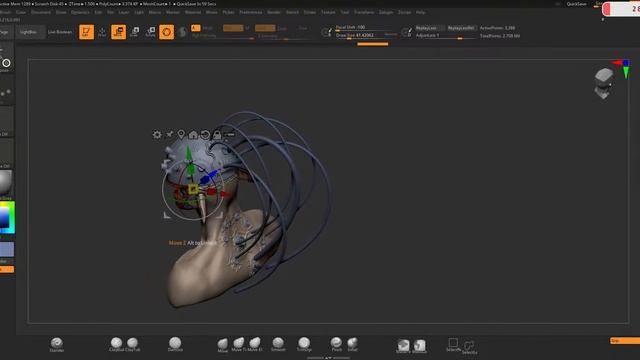Viewport: 640px width, 360px height.
Task: Select the Move Elastic brush
Action: pyautogui.click(x=255, y=344)
